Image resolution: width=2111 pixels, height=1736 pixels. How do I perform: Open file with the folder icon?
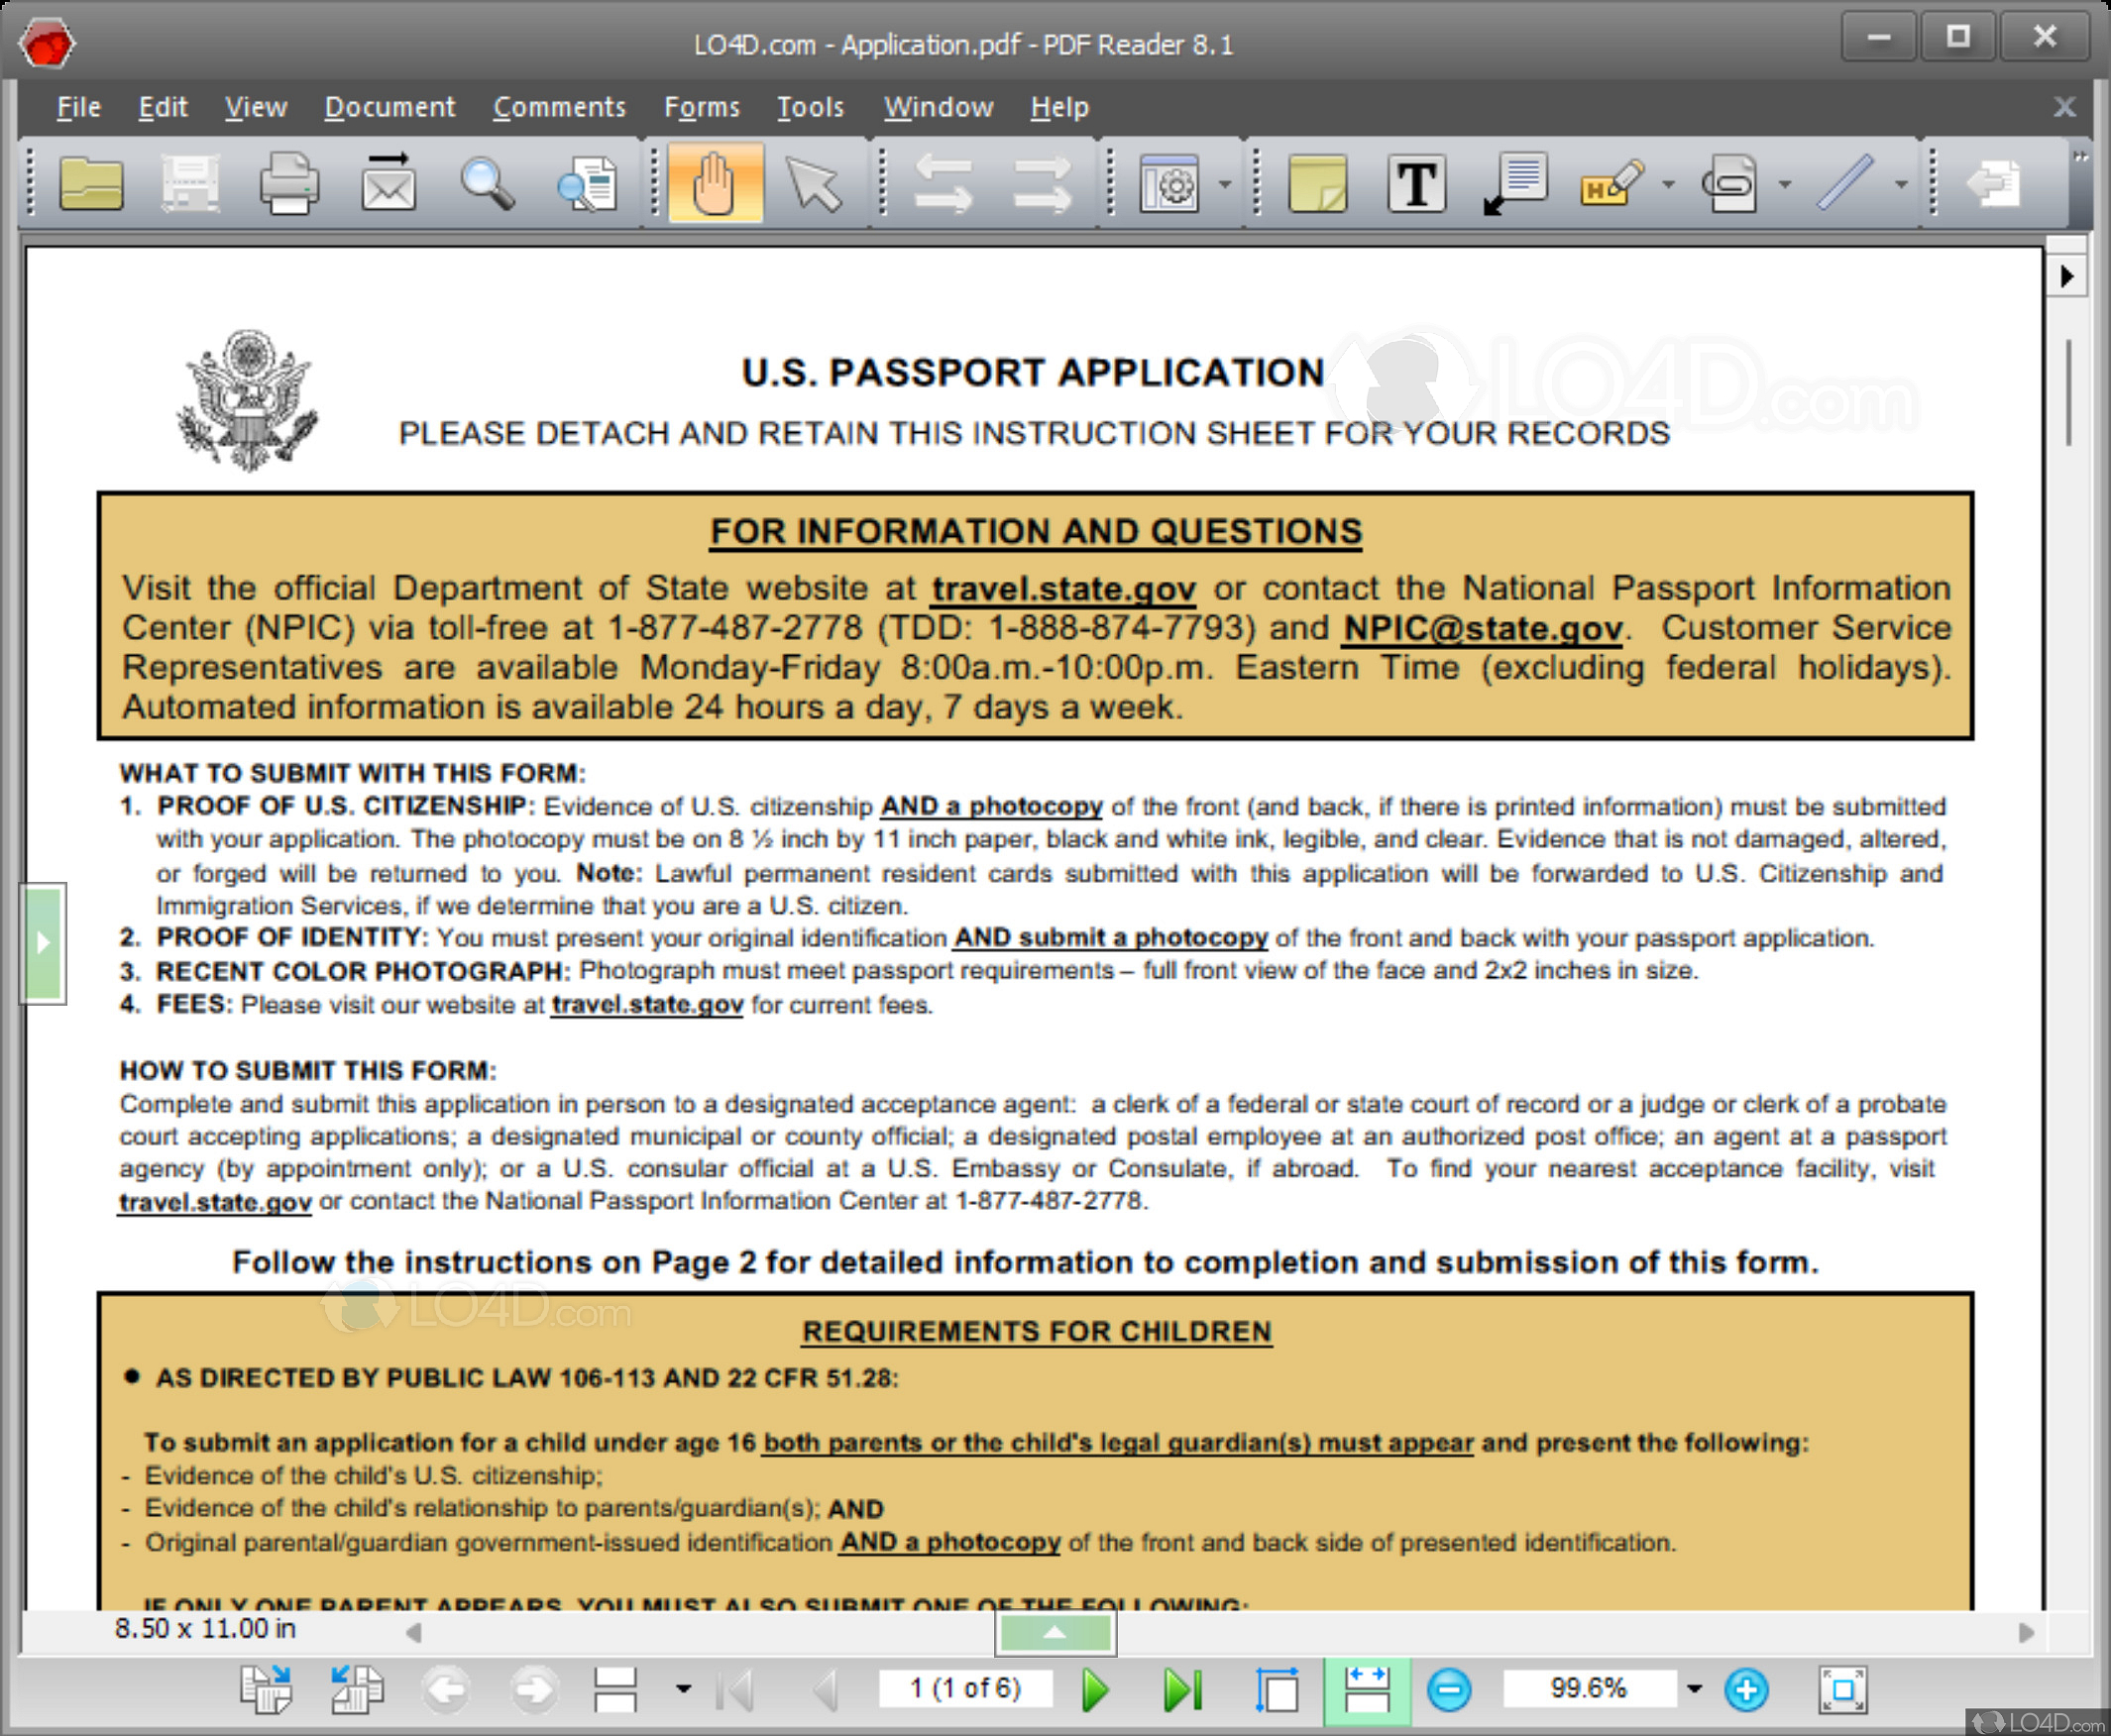click(91, 184)
